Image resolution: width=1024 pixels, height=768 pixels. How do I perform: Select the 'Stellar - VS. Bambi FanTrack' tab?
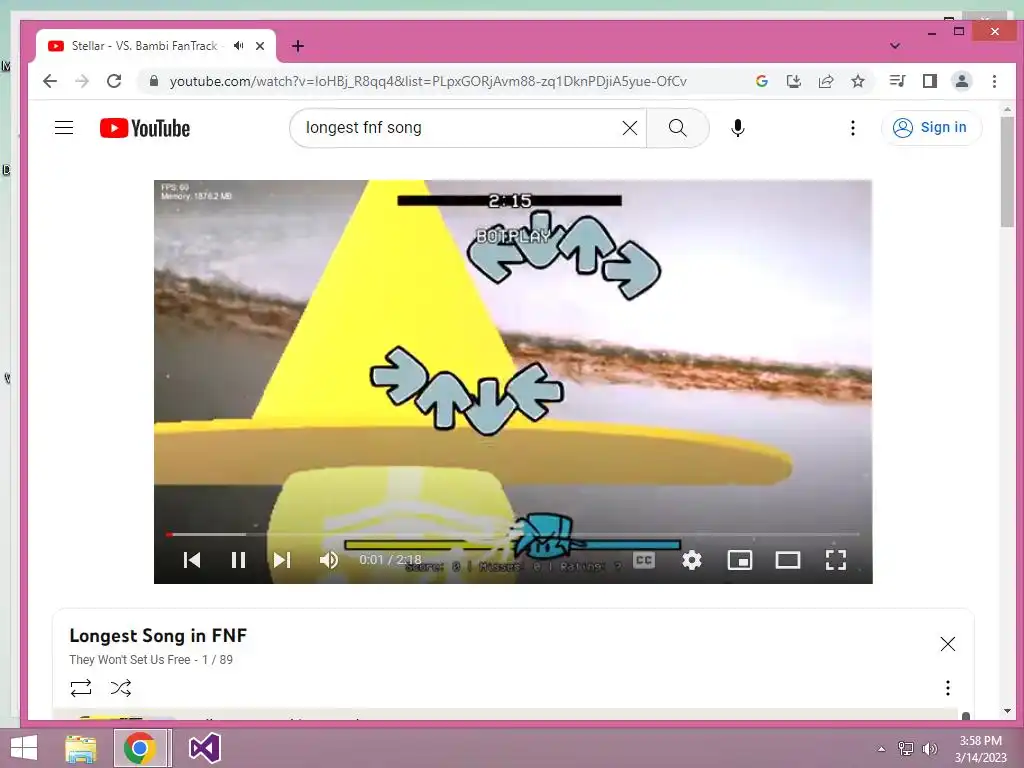tap(144, 46)
